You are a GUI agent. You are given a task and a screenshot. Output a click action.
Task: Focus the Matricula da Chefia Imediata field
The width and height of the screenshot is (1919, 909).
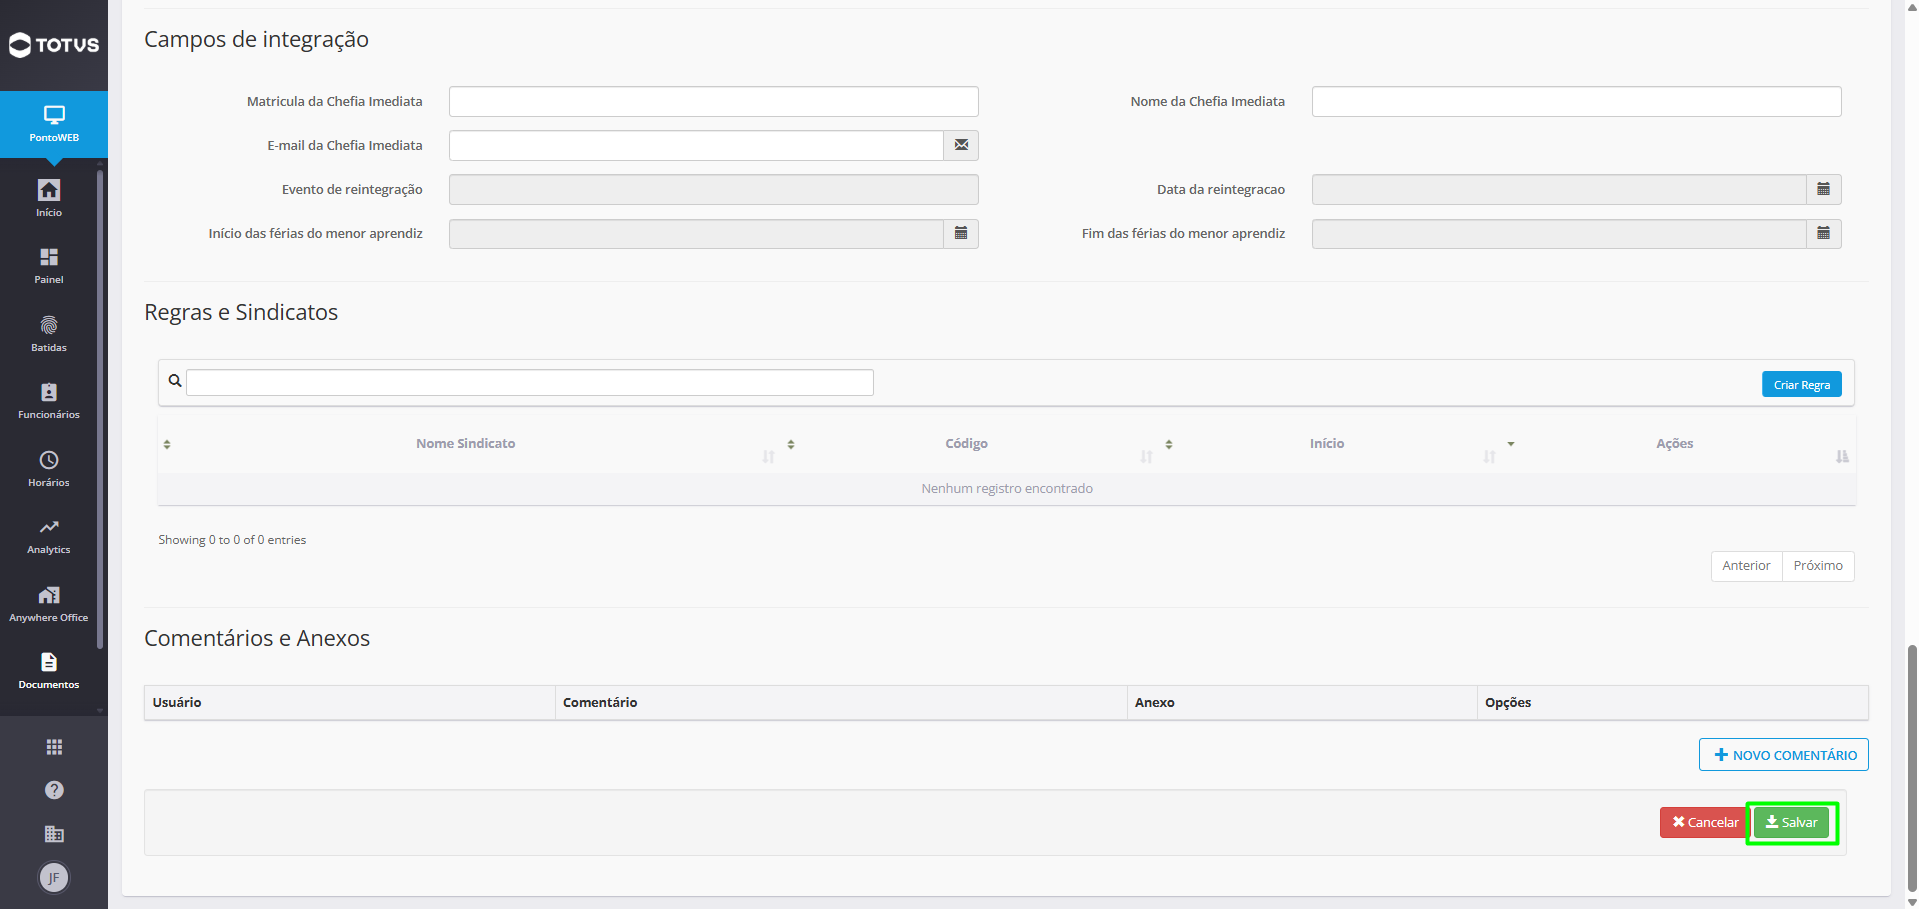click(x=714, y=101)
